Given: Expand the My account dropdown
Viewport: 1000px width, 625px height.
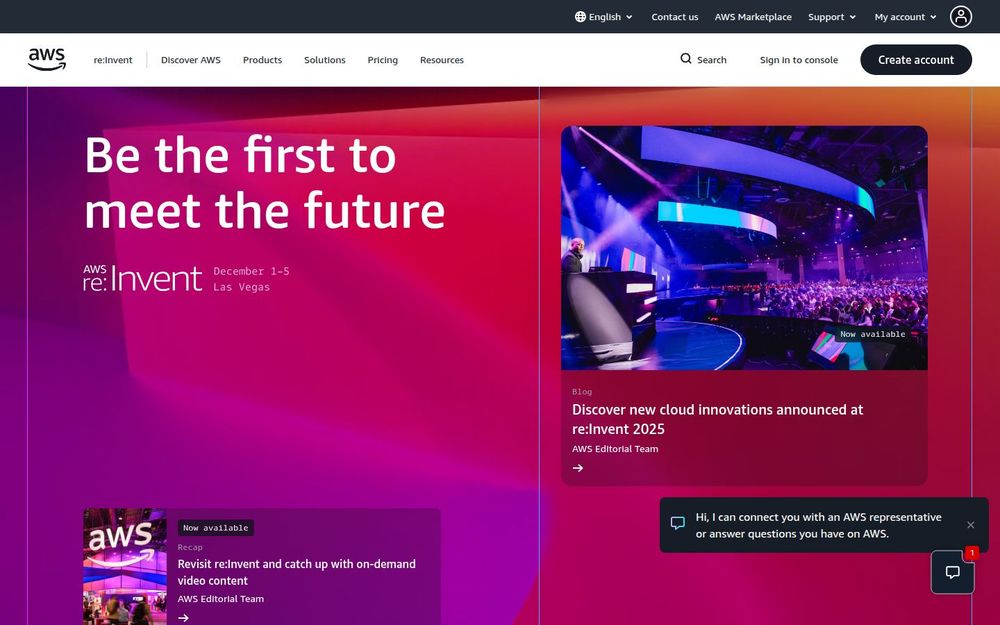Looking at the screenshot, I should [x=903, y=17].
